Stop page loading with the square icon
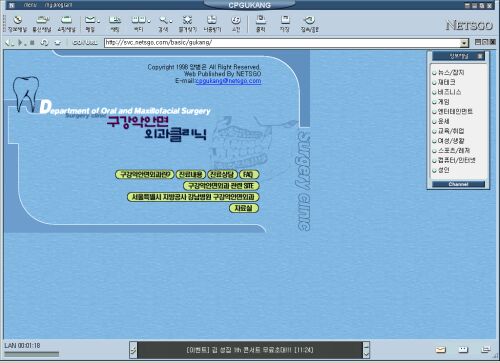This screenshot has height=363, width=500. click(32, 43)
